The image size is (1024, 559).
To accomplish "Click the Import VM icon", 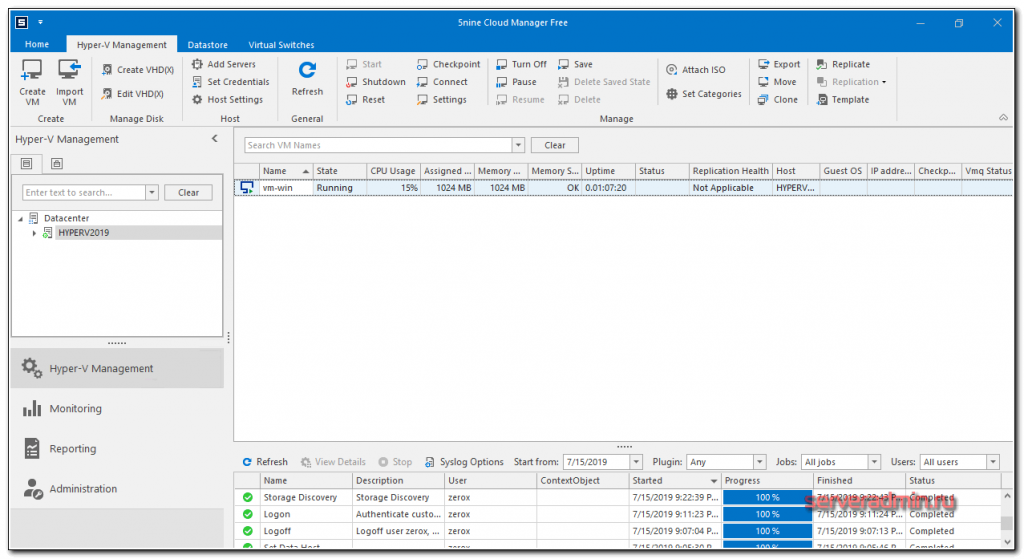I will tap(69, 72).
